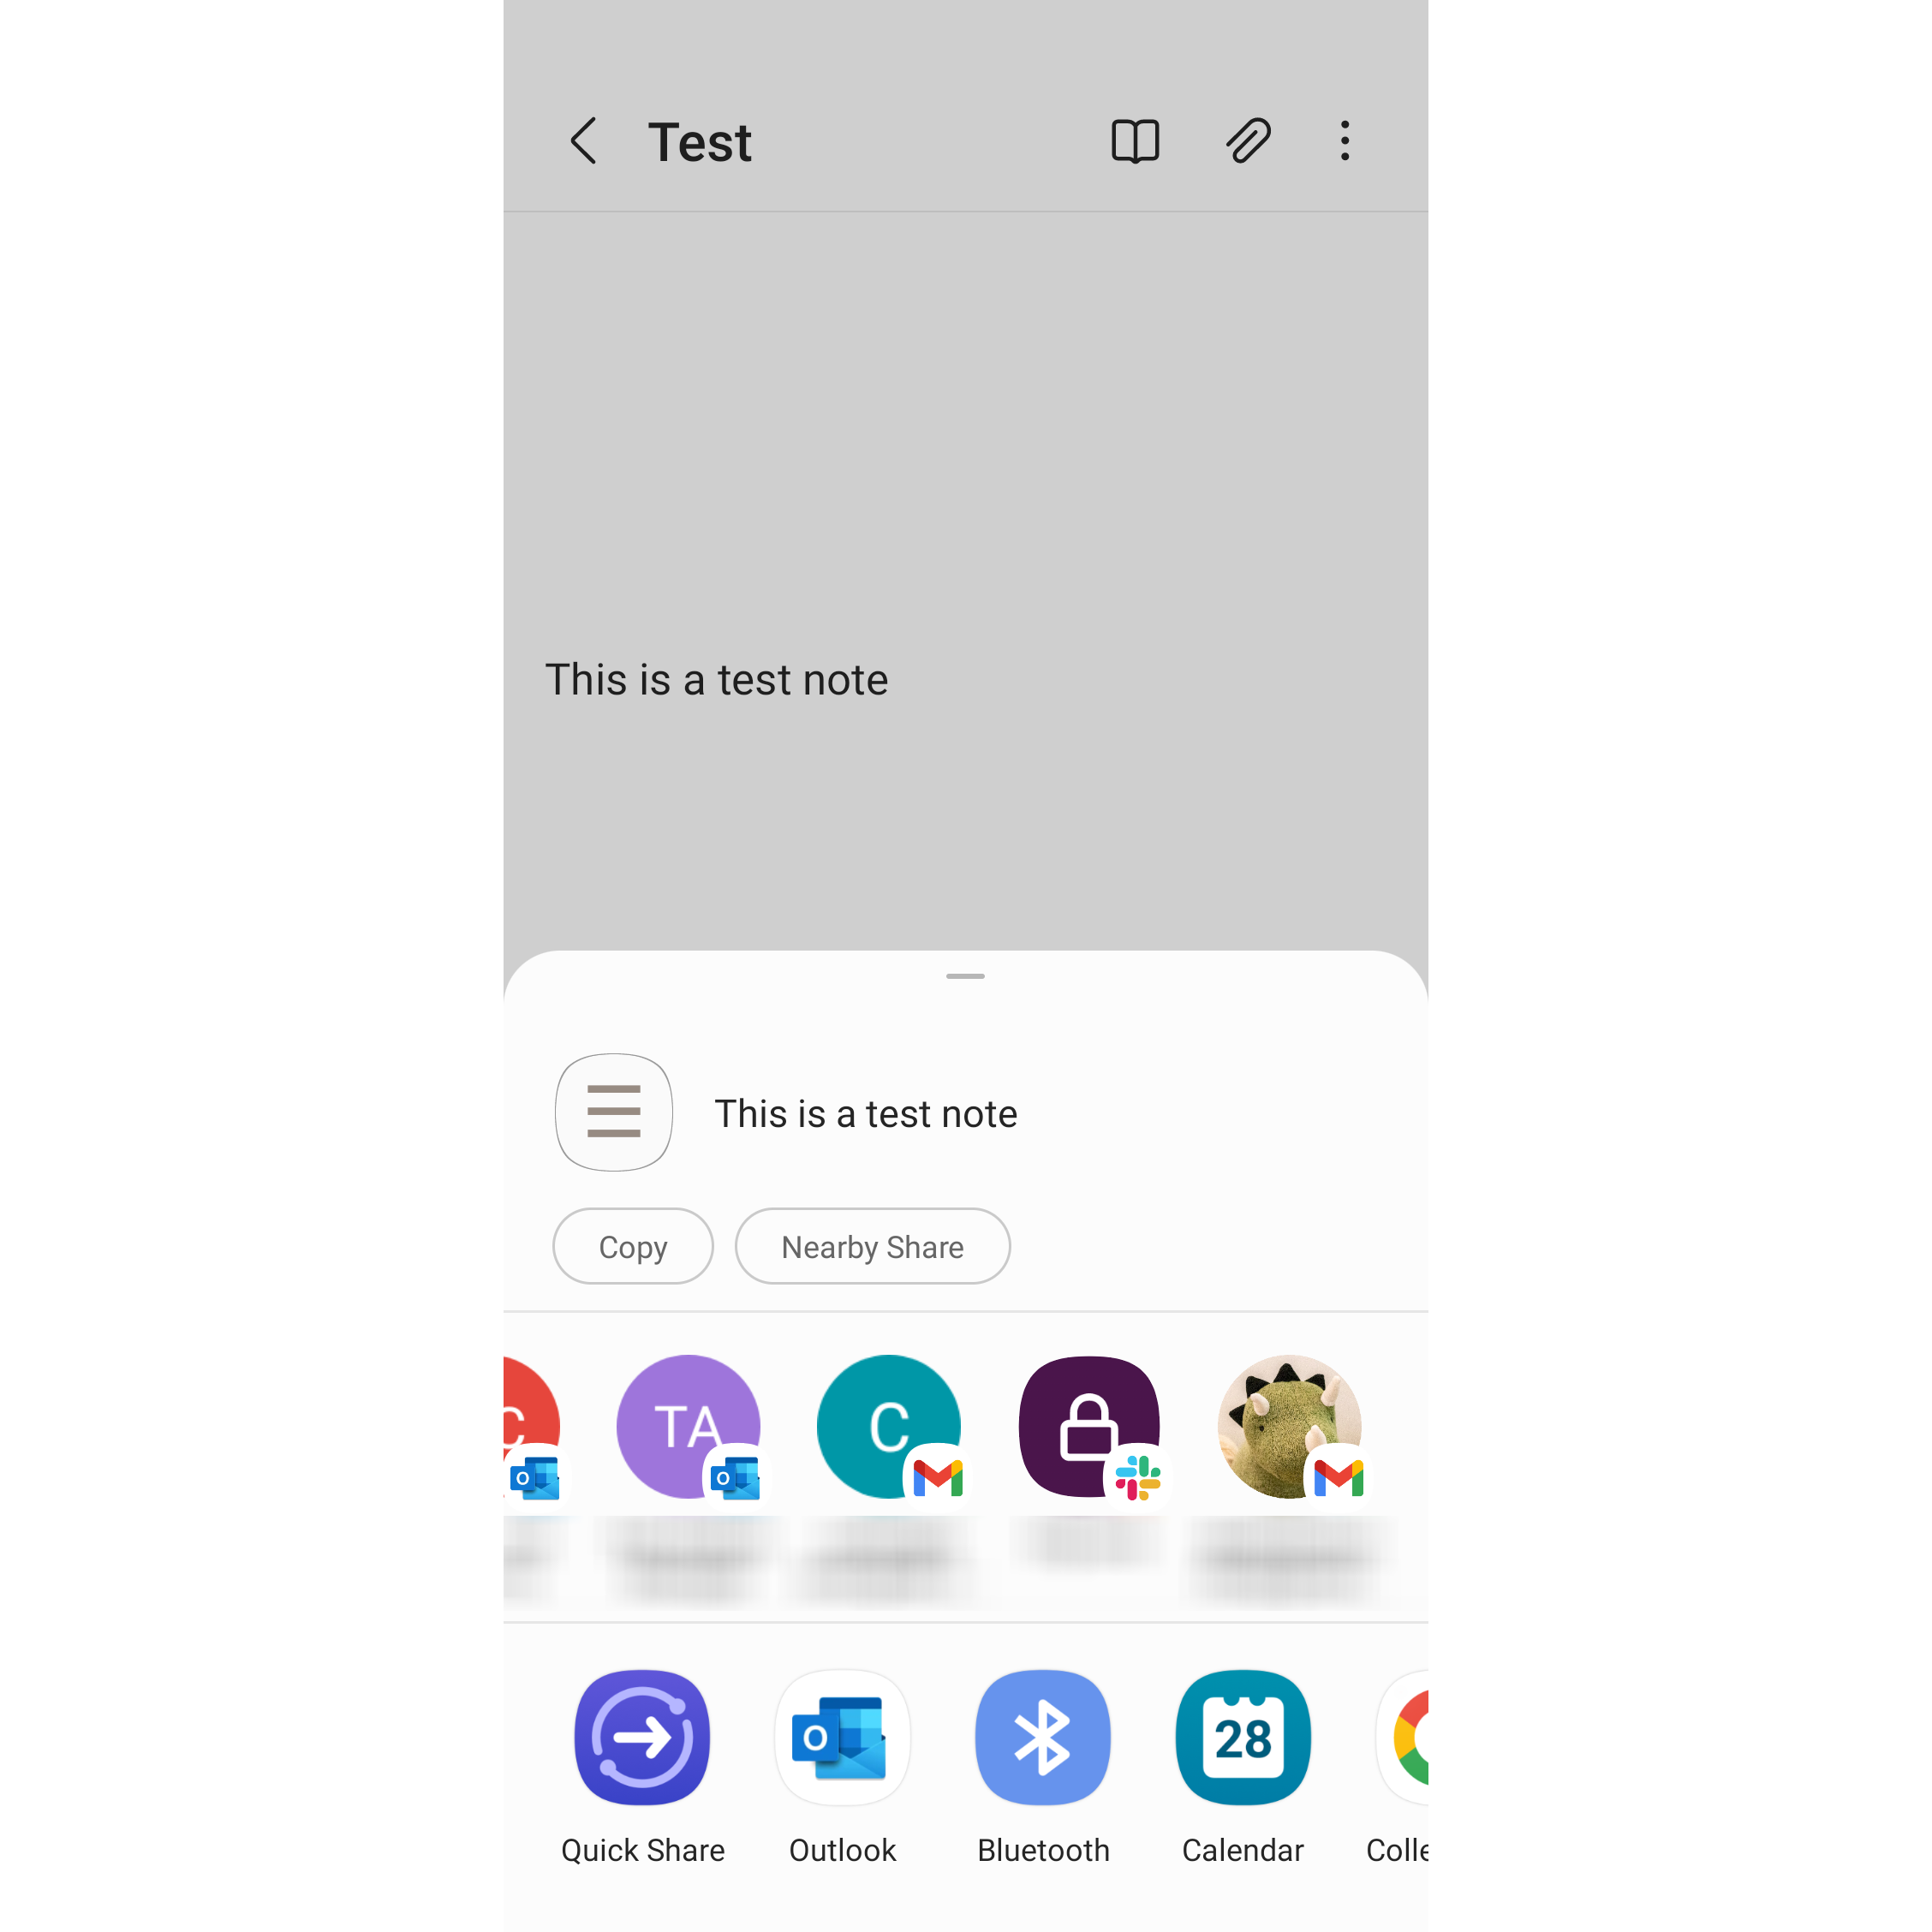Tap the back arrow navigation
Viewport: 1932px width, 1932px height.
pos(584,140)
